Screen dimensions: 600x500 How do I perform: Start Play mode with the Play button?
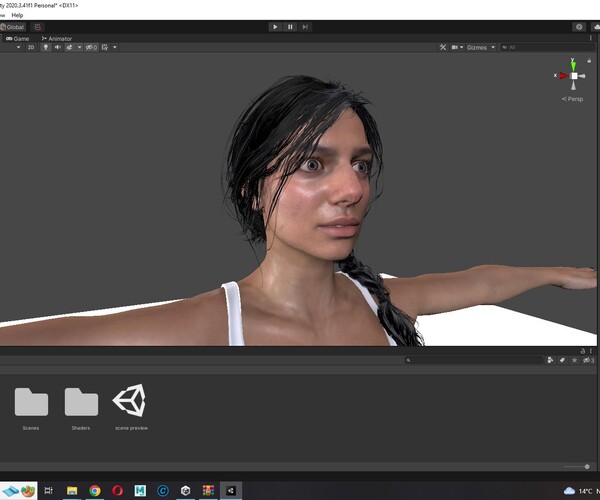(x=275, y=27)
